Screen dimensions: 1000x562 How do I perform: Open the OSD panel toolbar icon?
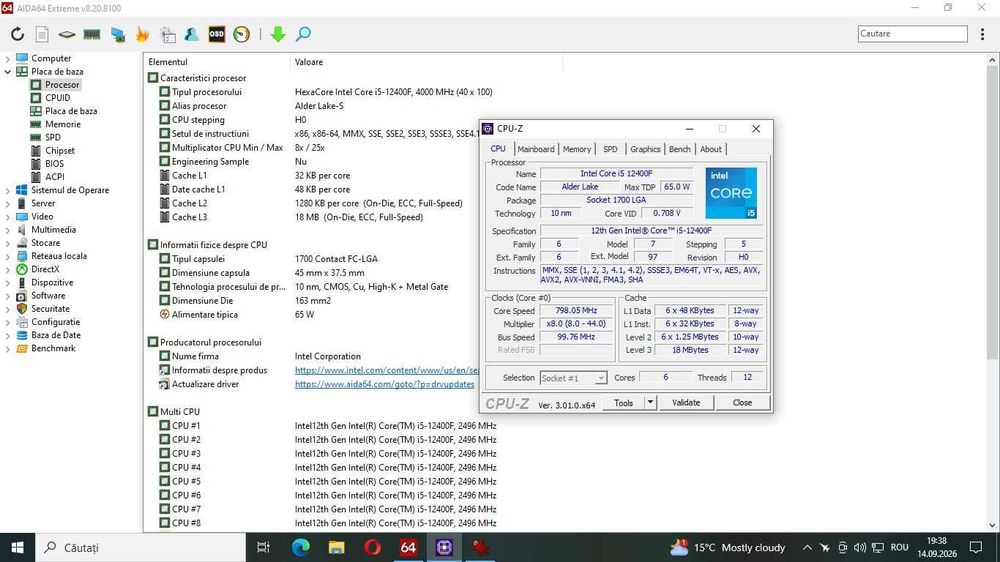217,34
